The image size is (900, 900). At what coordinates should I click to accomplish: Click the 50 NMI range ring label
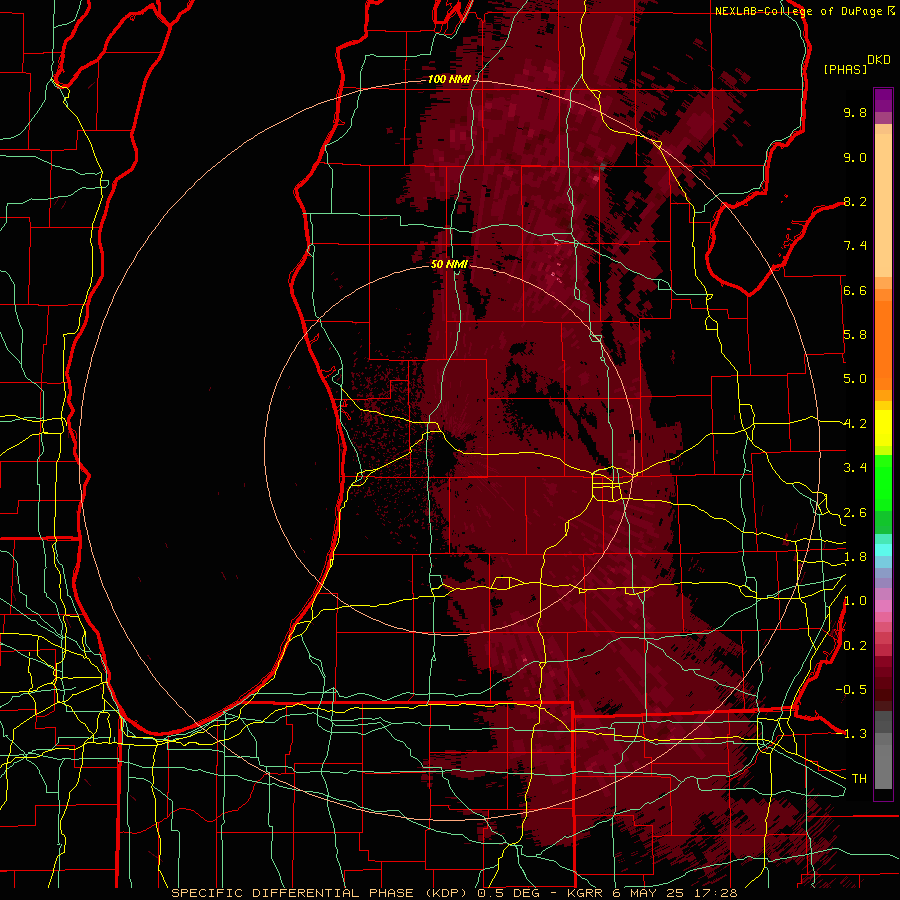pyautogui.click(x=449, y=264)
